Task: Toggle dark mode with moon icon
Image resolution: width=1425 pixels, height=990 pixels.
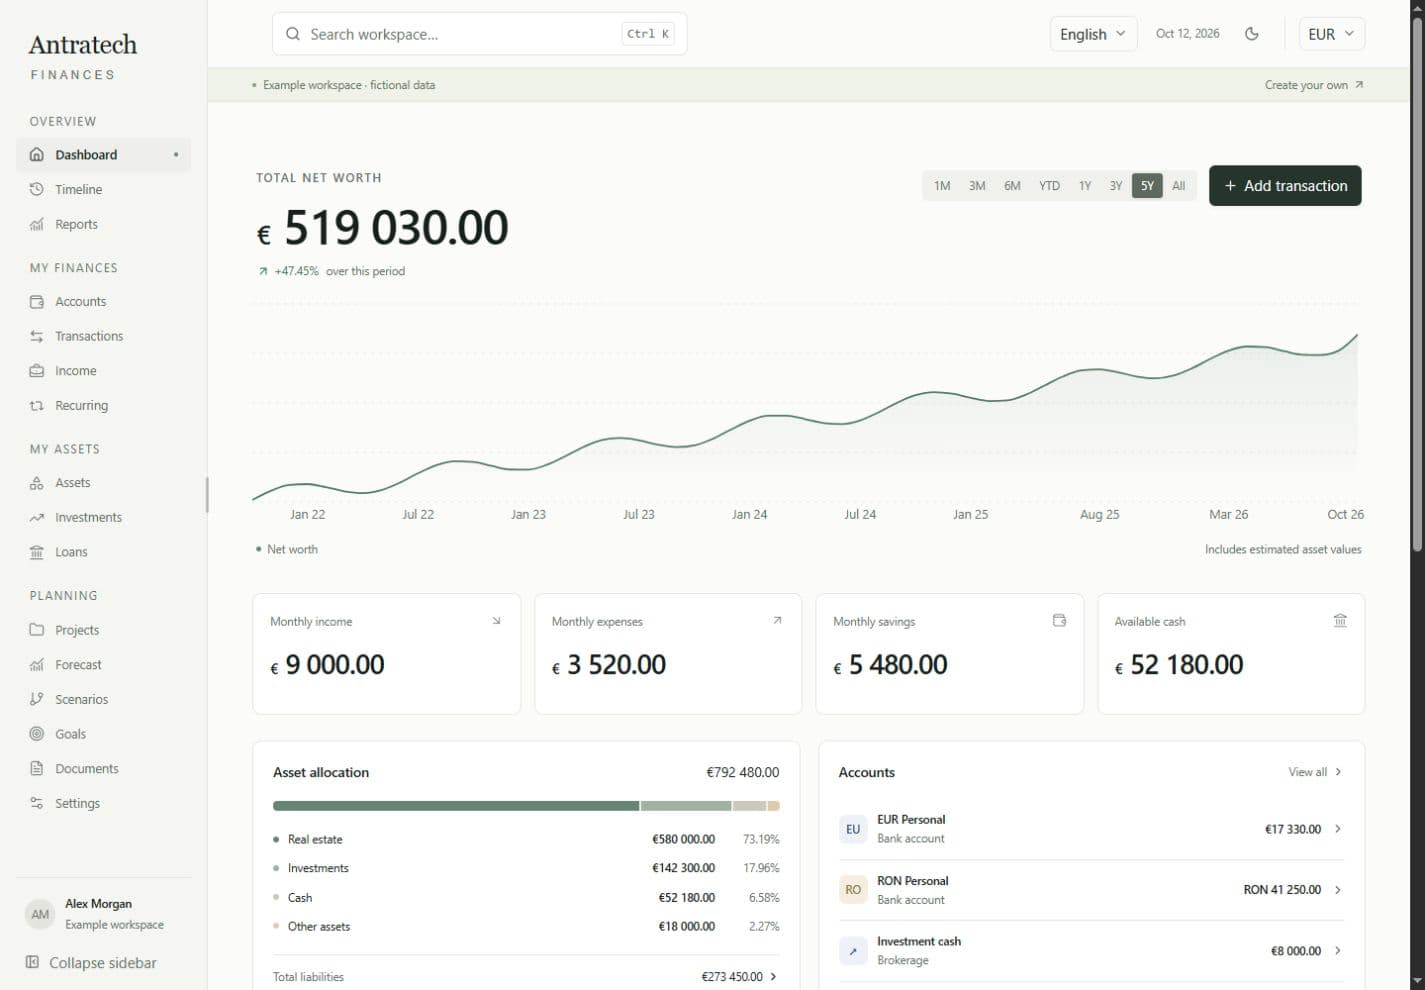Action: point(1252,34)
